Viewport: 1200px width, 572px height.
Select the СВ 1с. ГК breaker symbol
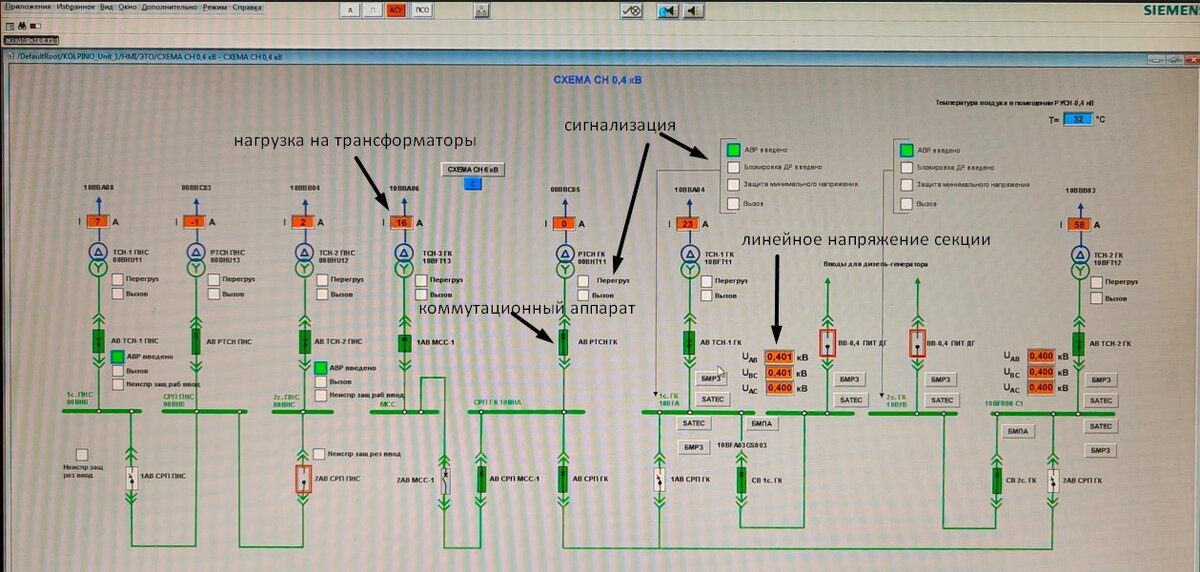741,479
